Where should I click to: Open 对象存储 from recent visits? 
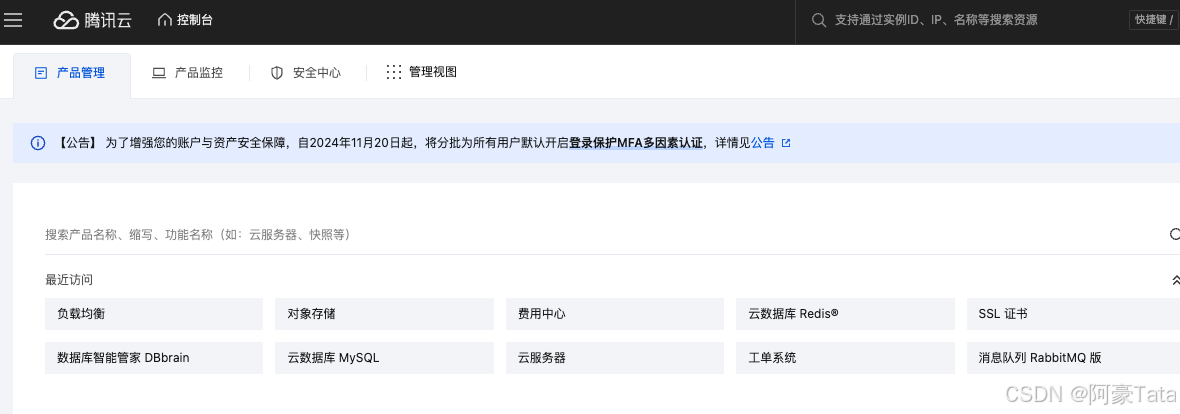click(385, 314)
